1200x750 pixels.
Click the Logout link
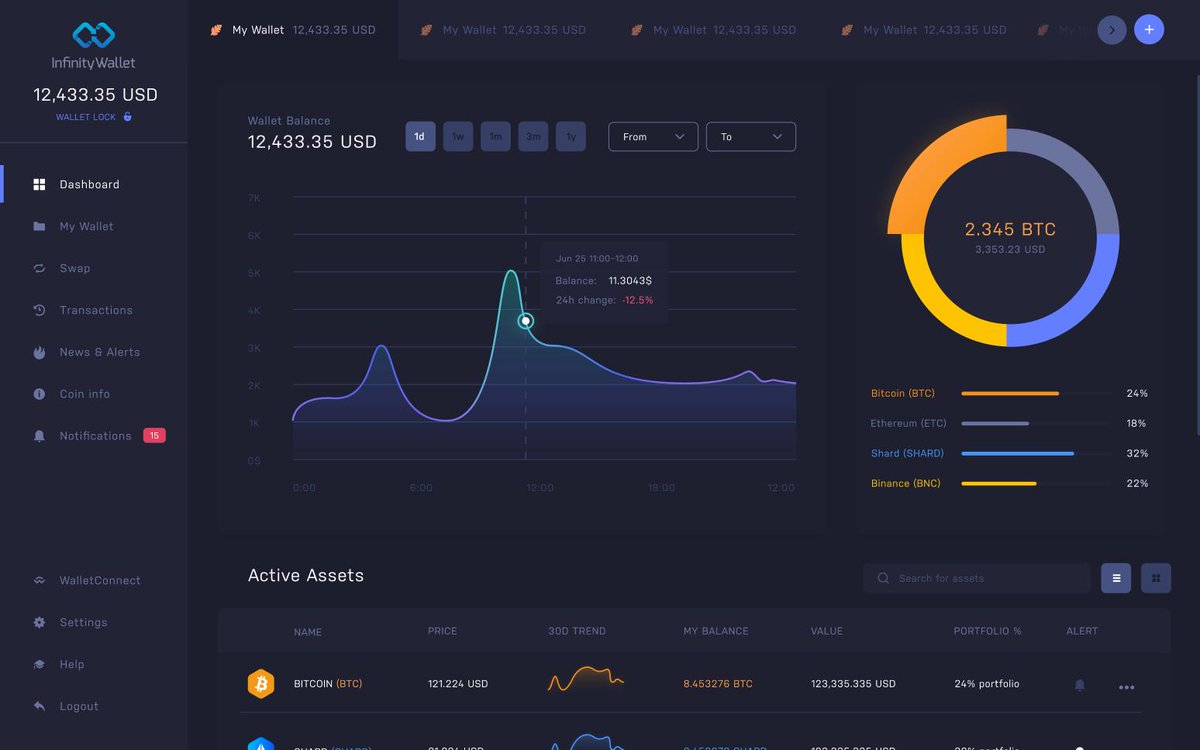[79, 706]
